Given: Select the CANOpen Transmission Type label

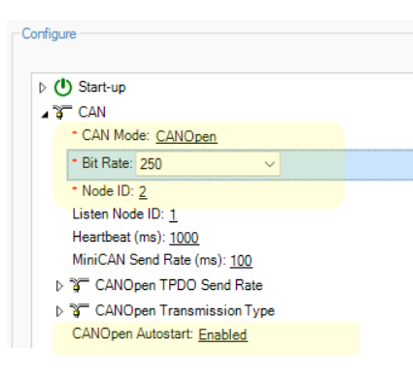Looking at the screenshot, I should 185,311.
